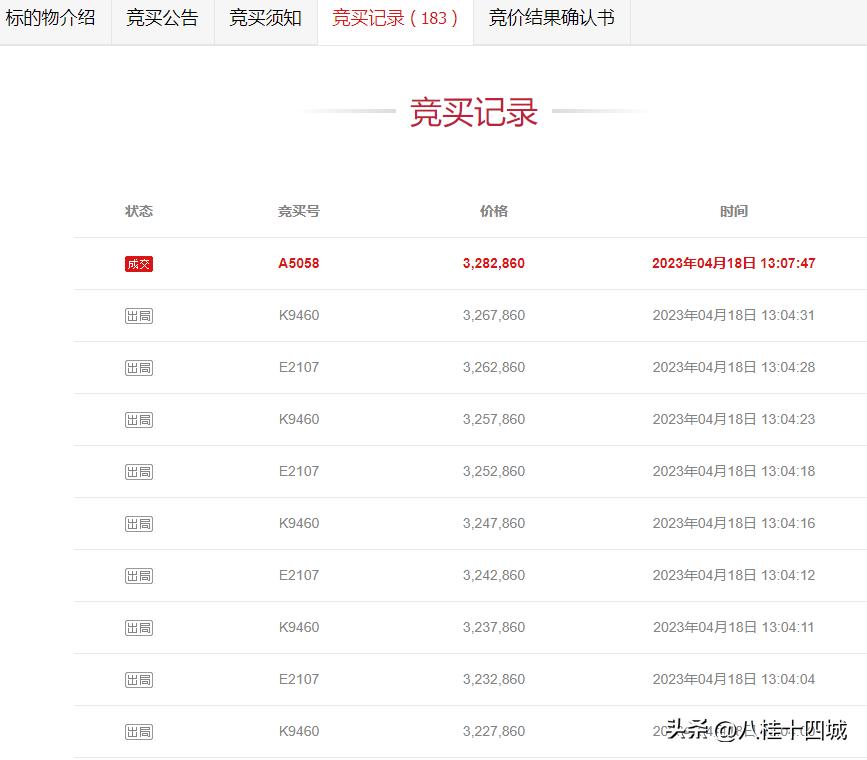Click the winning timestamp 2023年04月18日 13:07:47

pyautogui.click(x=734, y=263)
